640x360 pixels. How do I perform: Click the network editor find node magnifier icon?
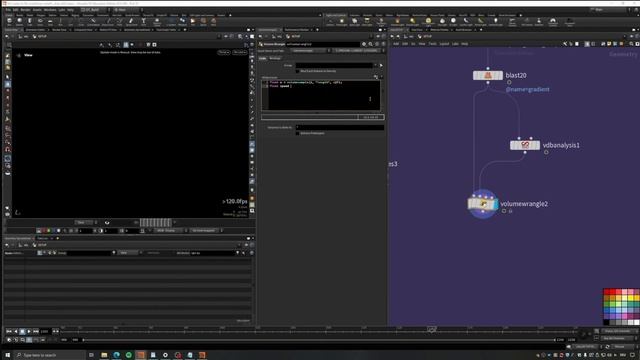631,44
